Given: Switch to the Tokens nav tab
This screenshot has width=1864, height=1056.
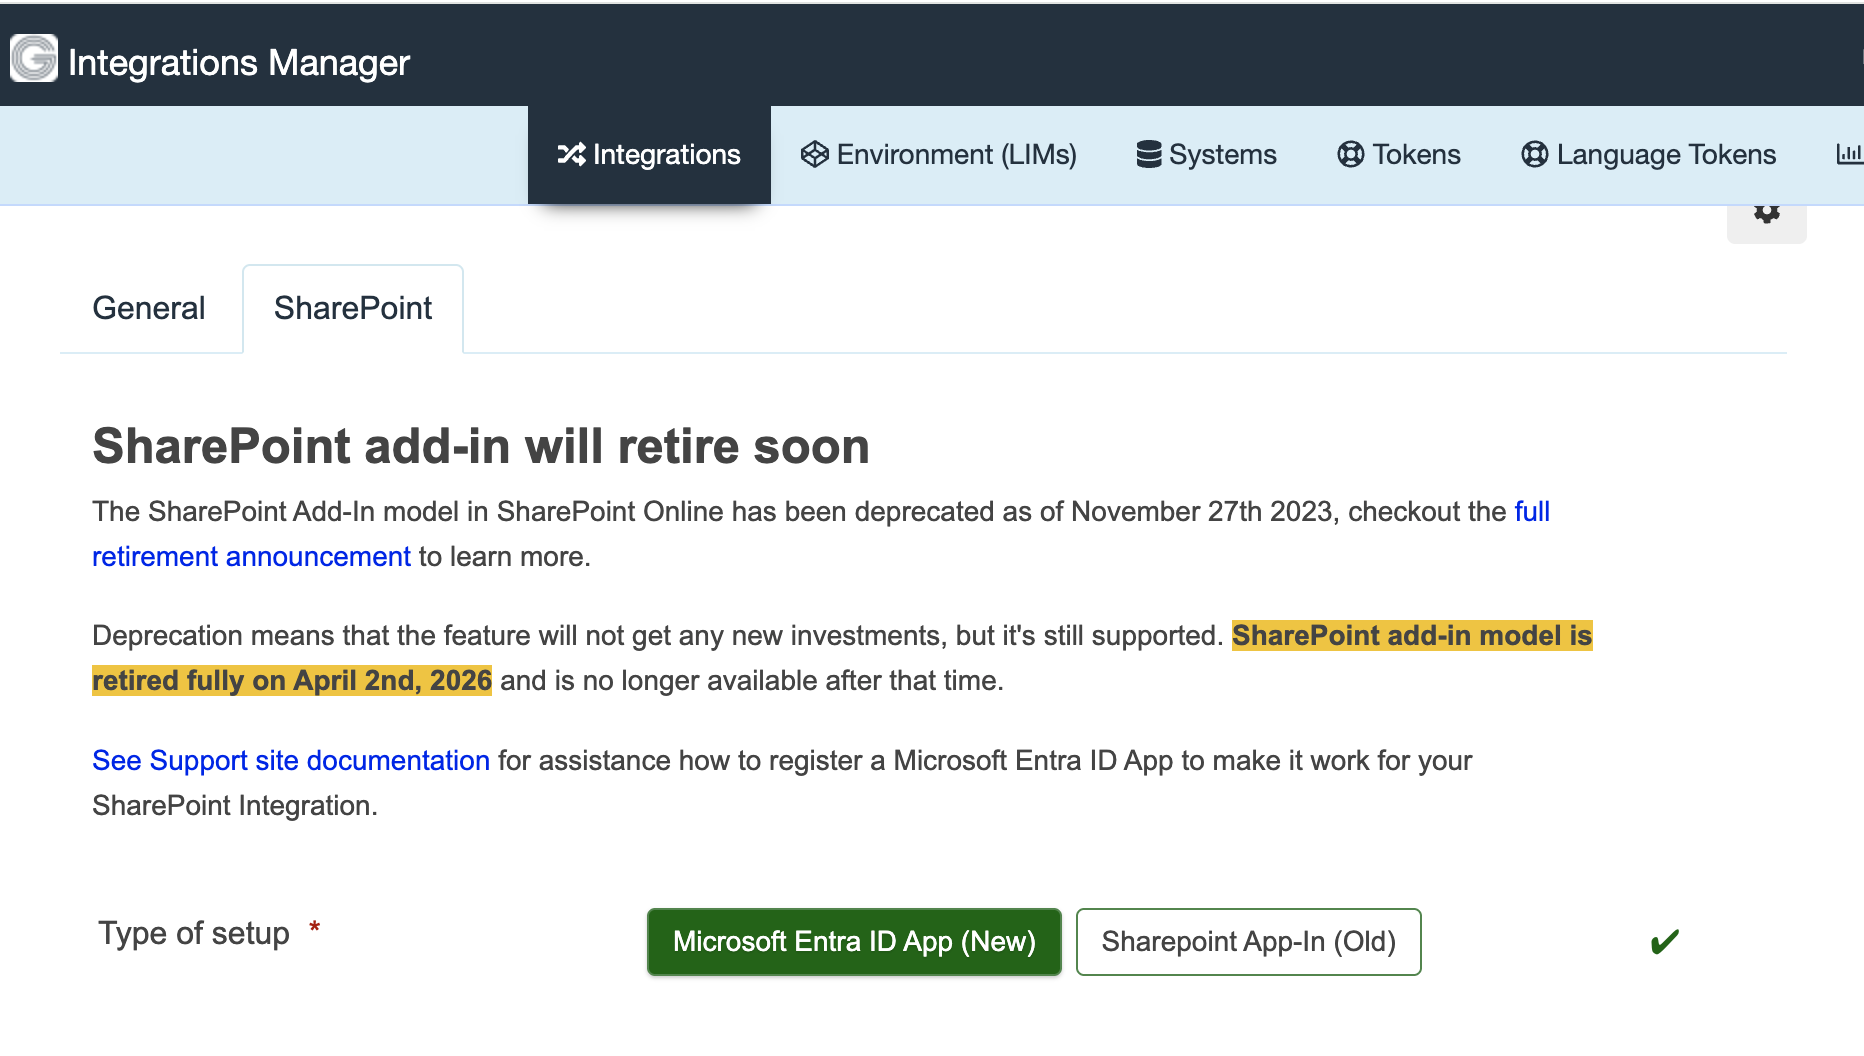Looking at the screenshot, I should coord(1399,155).
